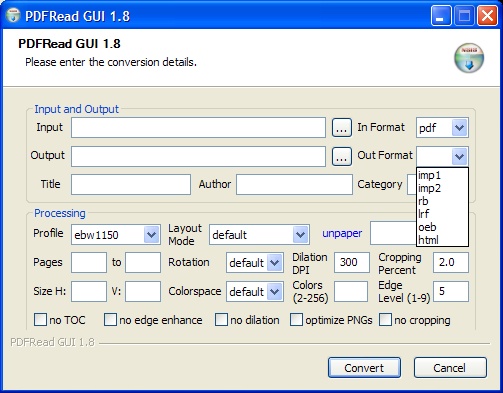Browse for the Output file with ... button
Viewport: 503px width, 393px height.
click(342, 156)
